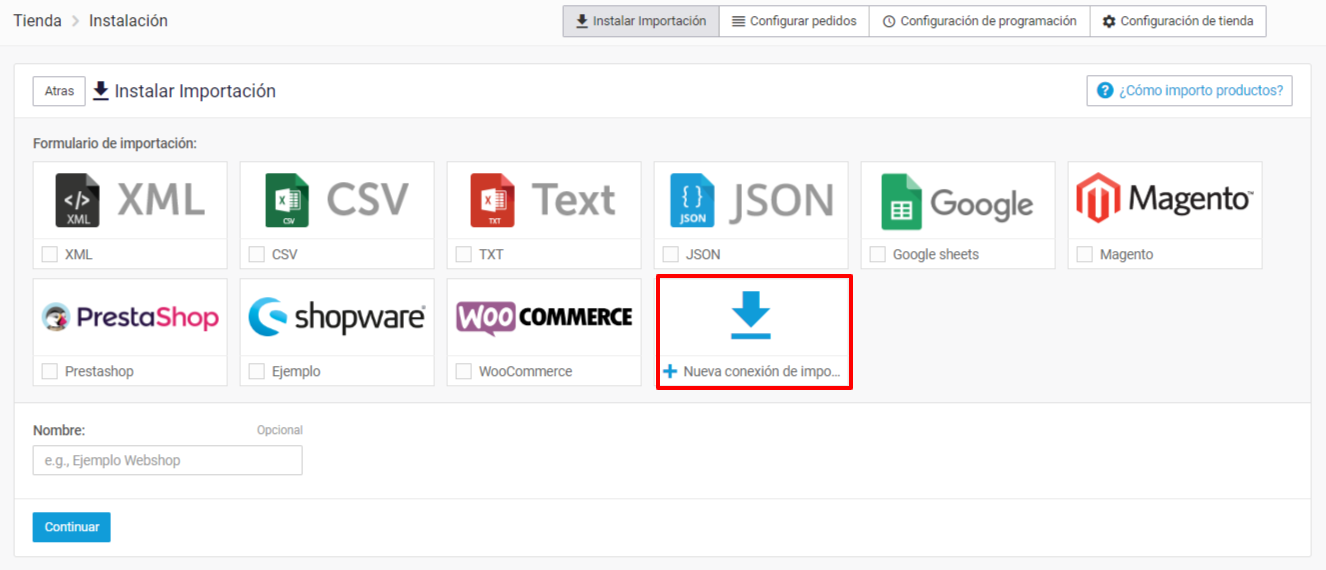Switch to Configurar pedidos tab

coord(794,21)
